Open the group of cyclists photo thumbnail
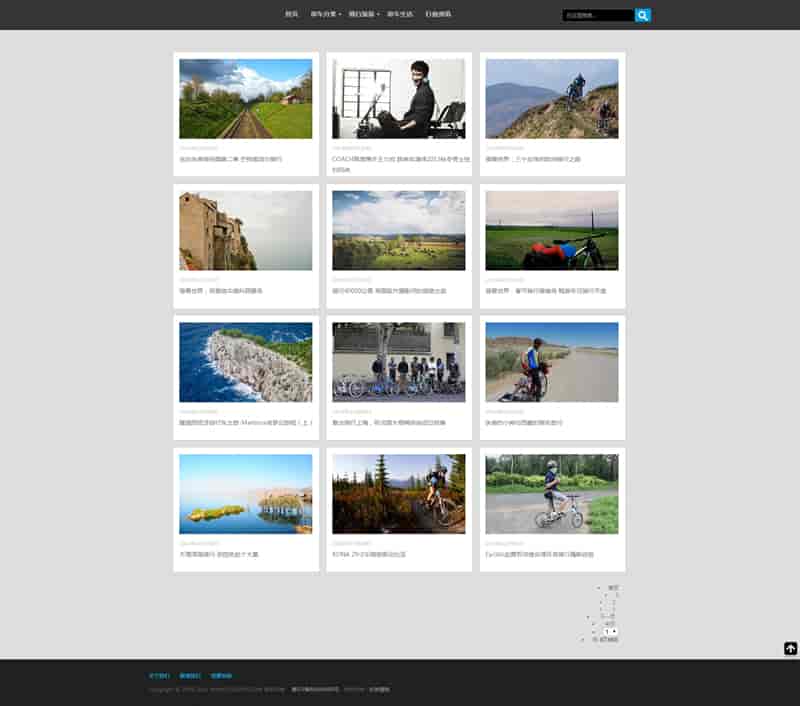The height and width of the screenshot is (706, 800). (x=398, y=362)
